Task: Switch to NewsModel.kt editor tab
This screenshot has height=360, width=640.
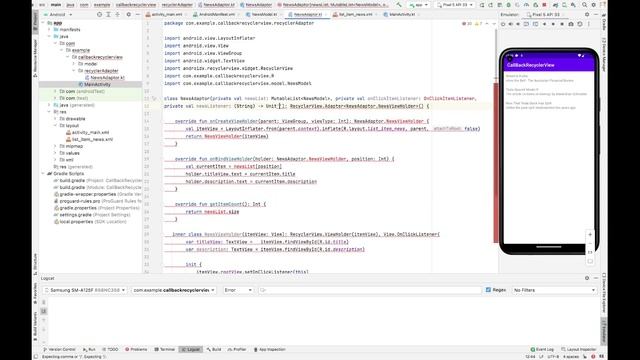Action: [264, 14]
